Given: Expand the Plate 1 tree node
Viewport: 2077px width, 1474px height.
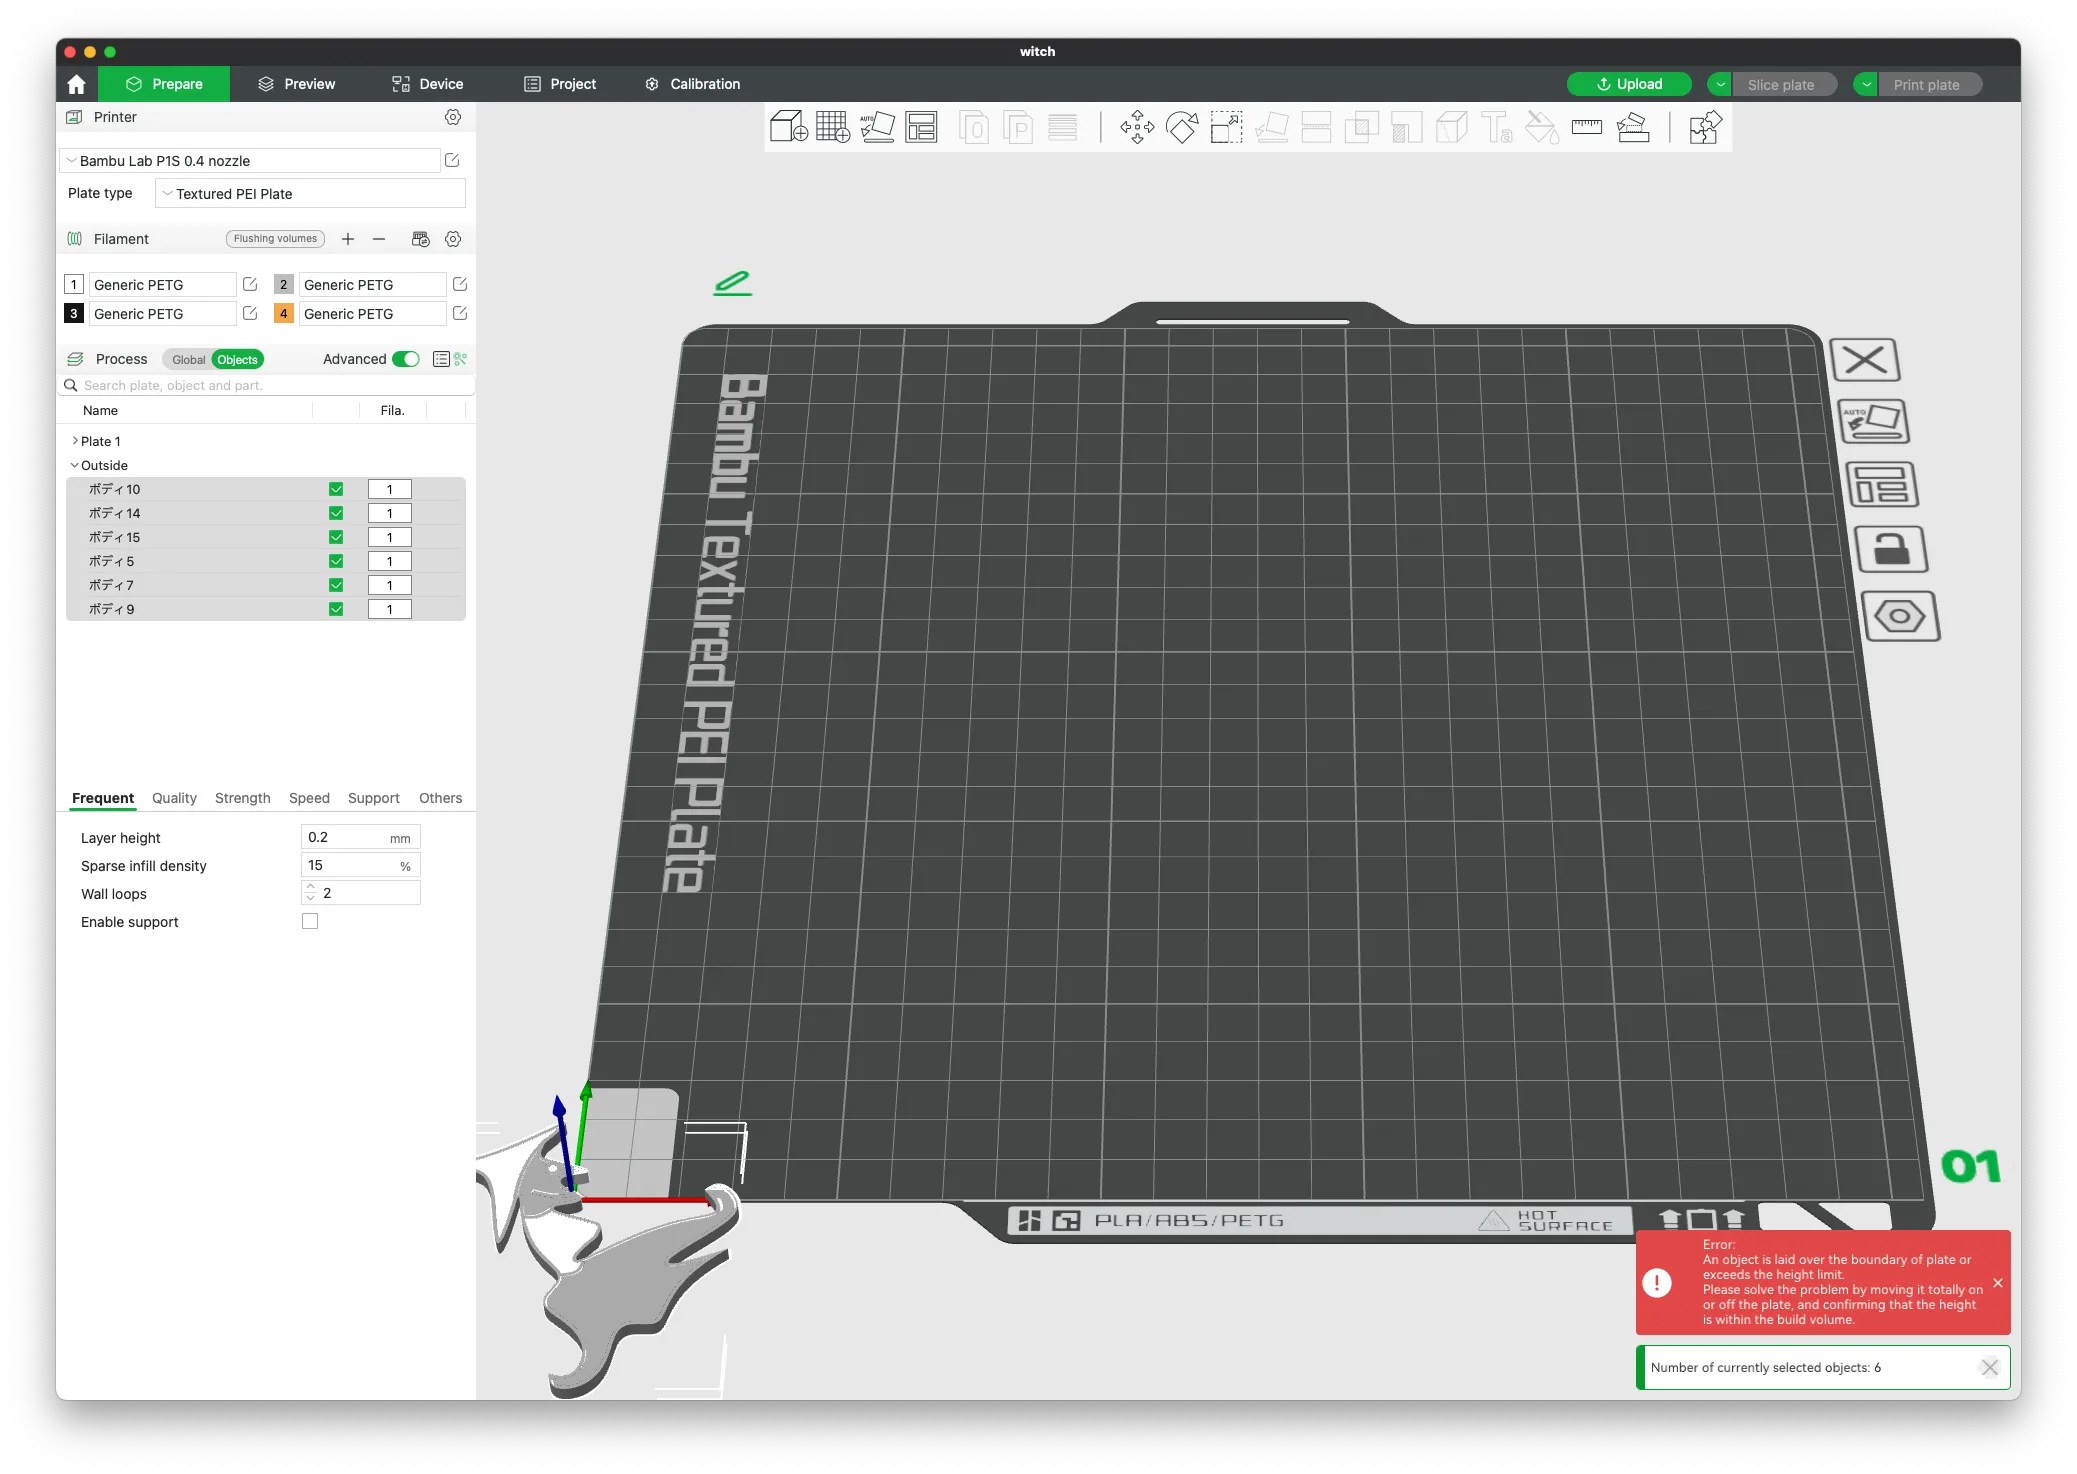Looking at the screenshot, I should (x=75, y=441).
